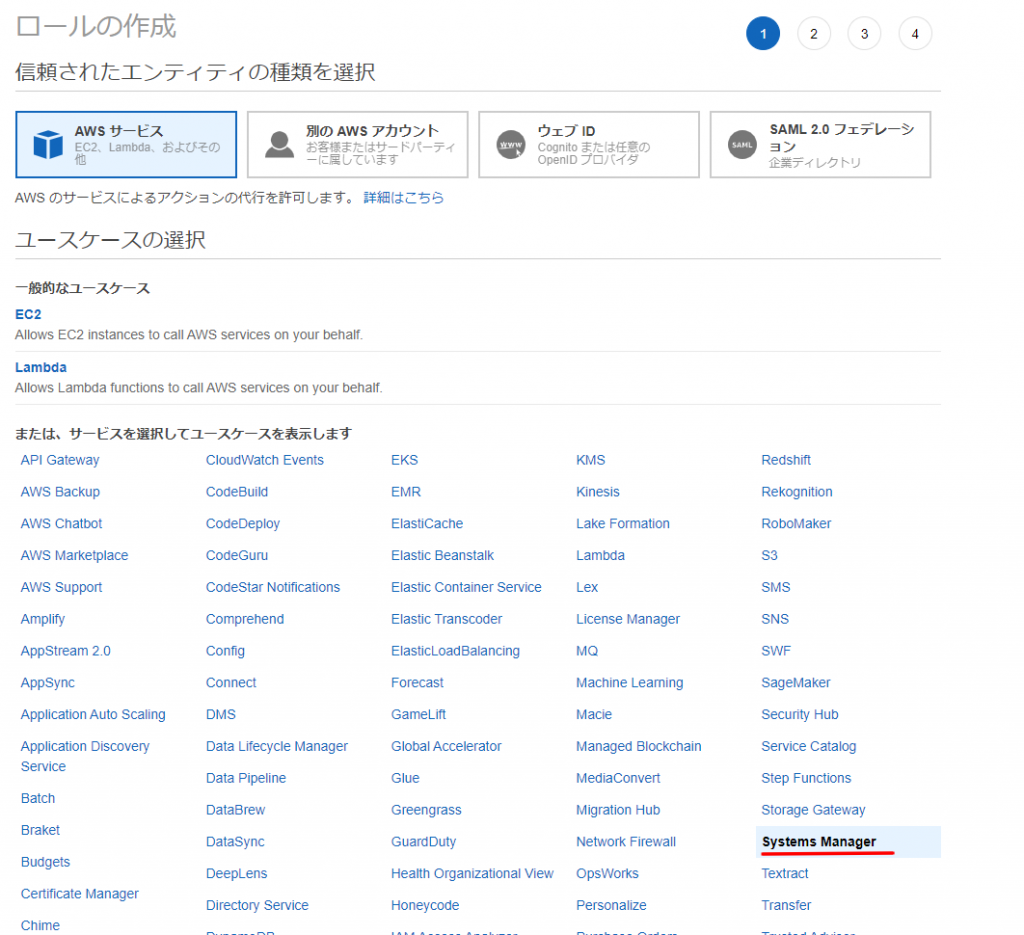Select Global Accelerator service
This screenshot has width=1024, height=935.
tap(446, 746)
